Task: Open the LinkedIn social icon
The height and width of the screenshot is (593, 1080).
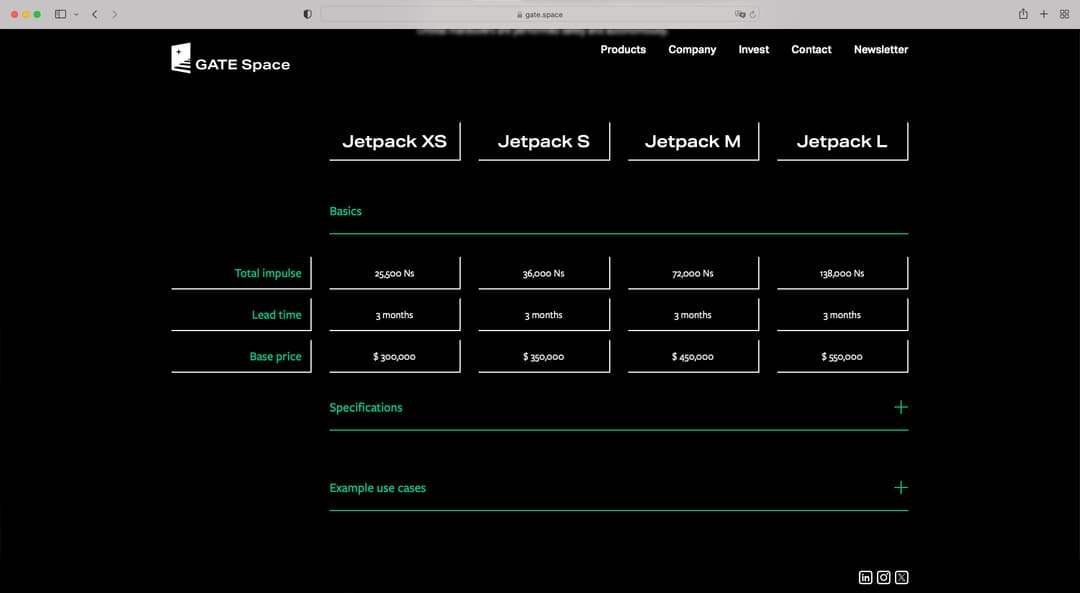Action: [x=865, y=577]
